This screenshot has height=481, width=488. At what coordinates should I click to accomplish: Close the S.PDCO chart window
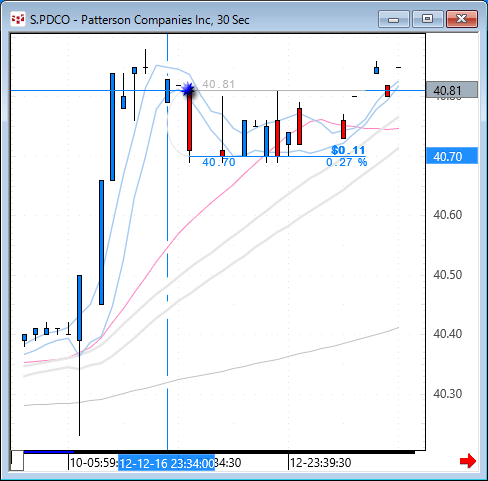tap(462, 19)
